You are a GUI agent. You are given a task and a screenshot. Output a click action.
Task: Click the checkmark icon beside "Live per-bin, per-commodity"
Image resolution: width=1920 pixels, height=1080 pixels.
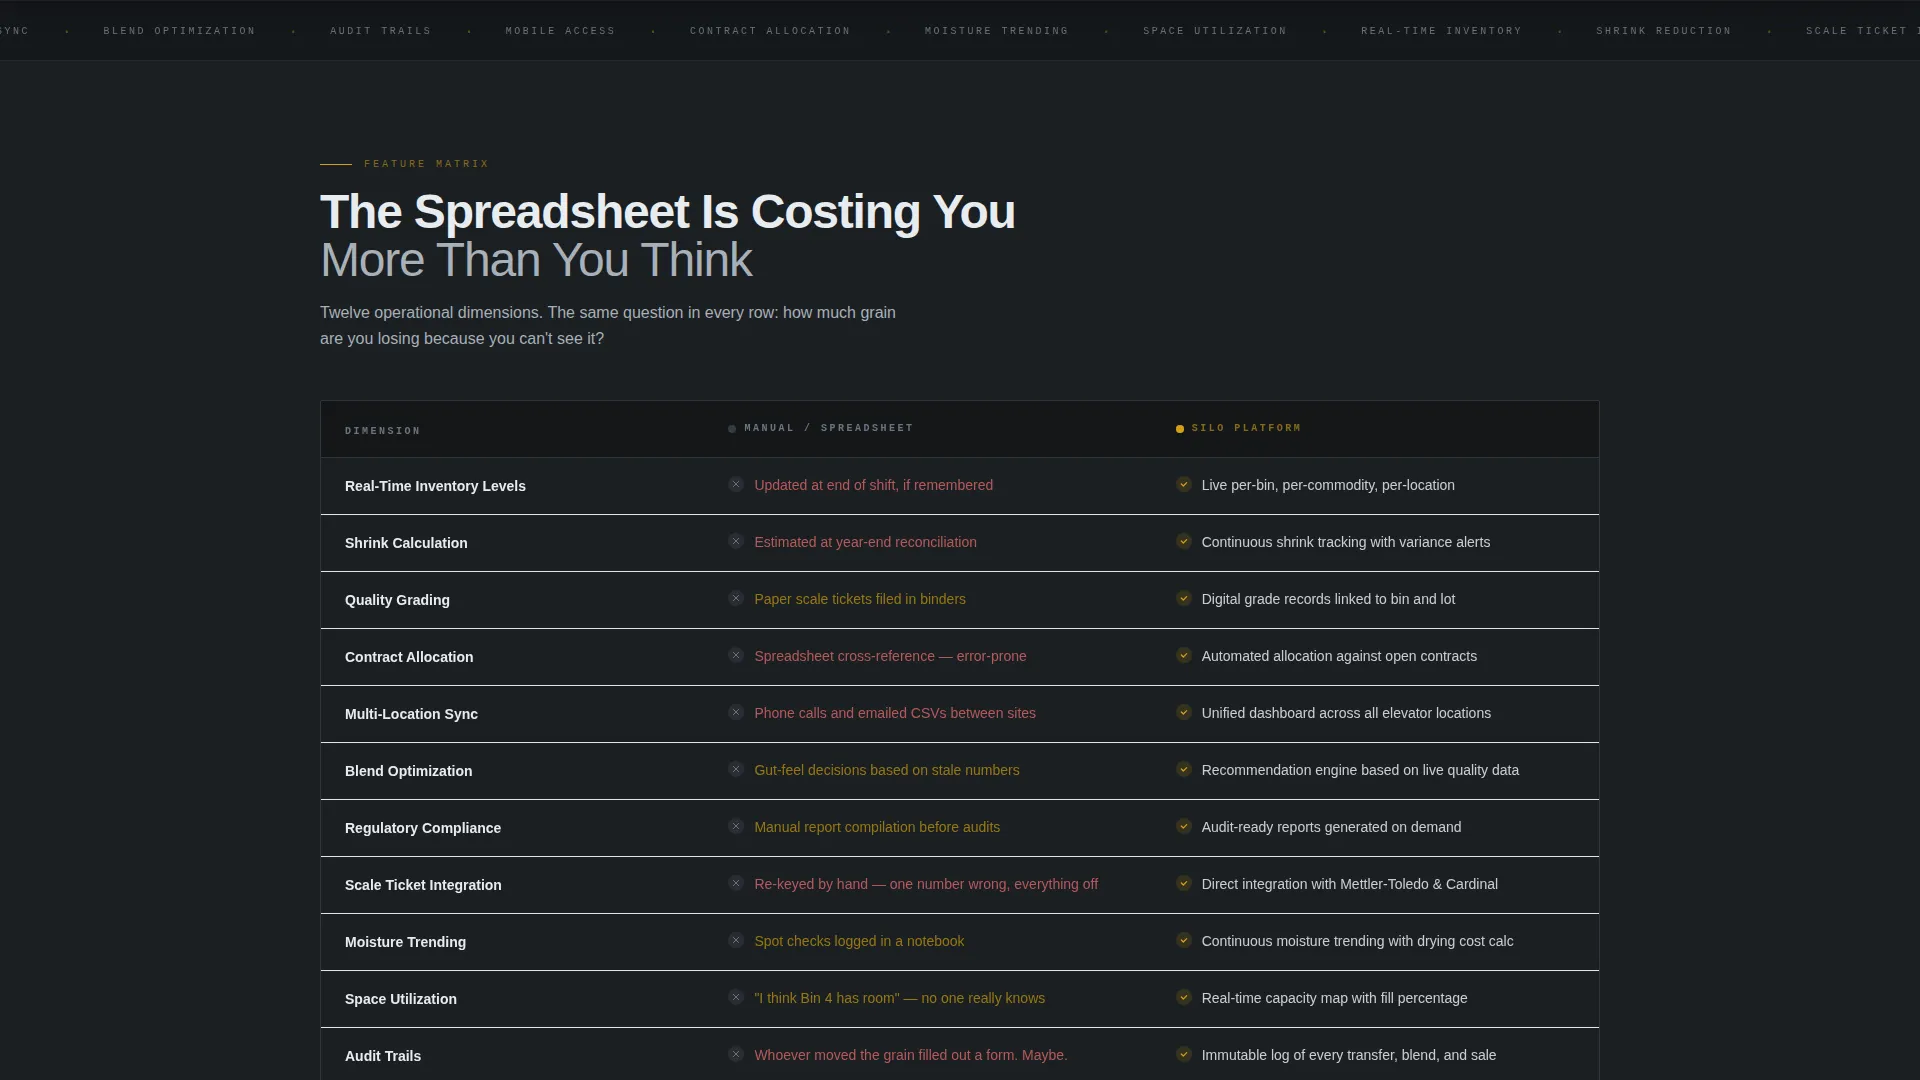pos(1184,485)
